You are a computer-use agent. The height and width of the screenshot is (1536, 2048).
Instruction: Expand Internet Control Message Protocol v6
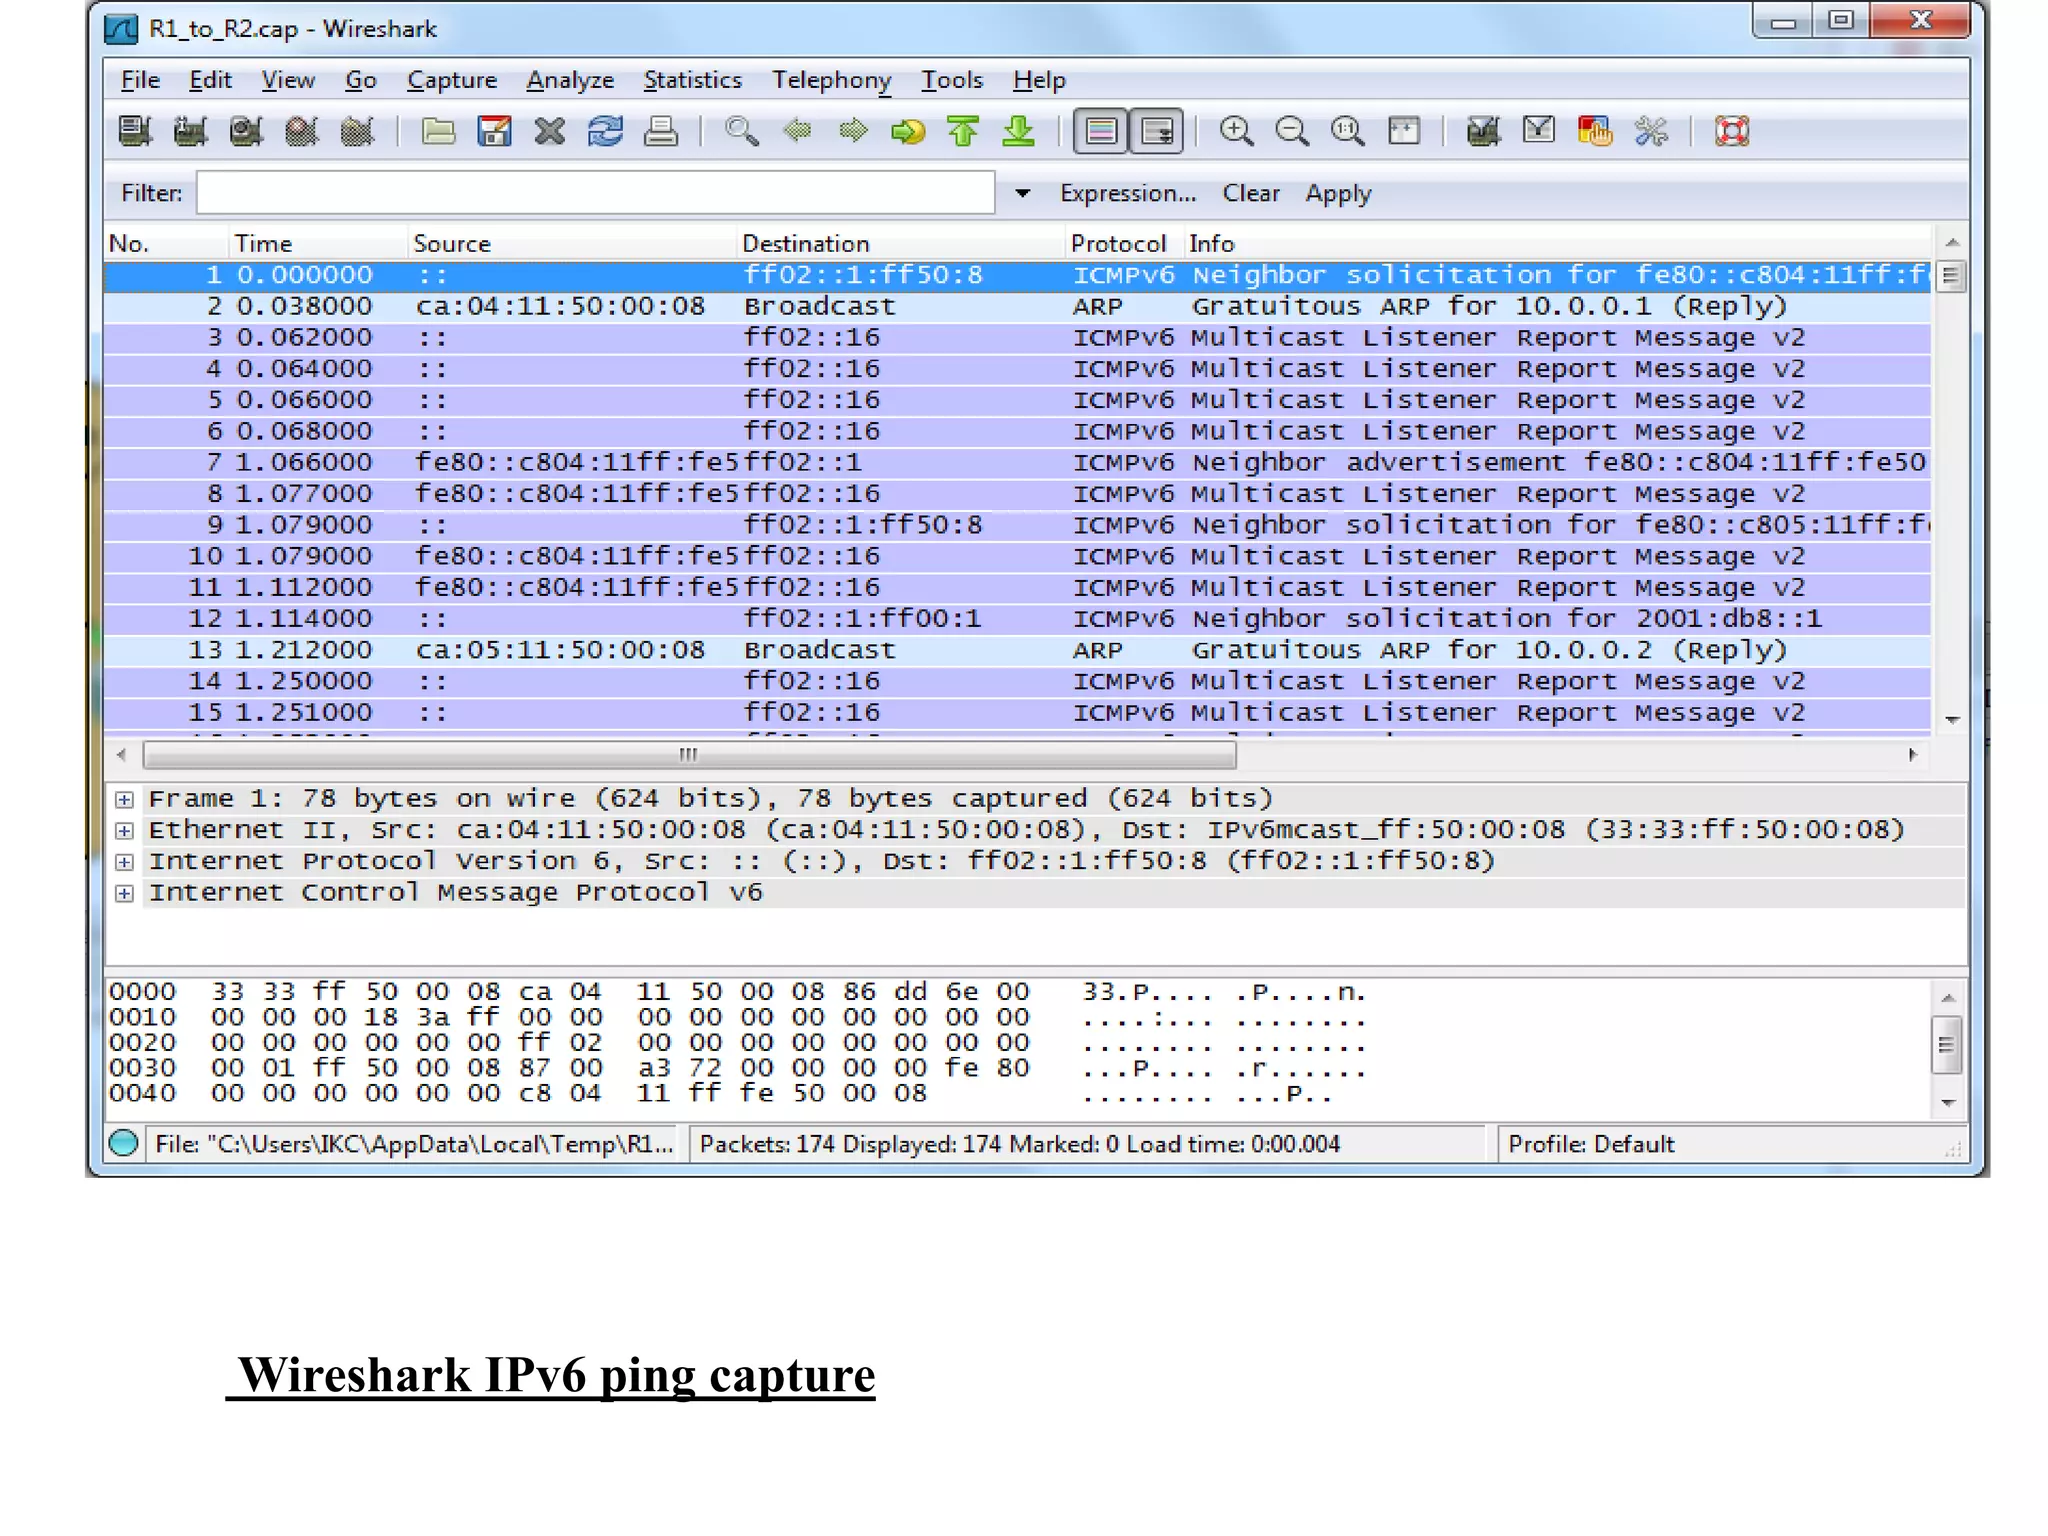[x=124, y=893]
